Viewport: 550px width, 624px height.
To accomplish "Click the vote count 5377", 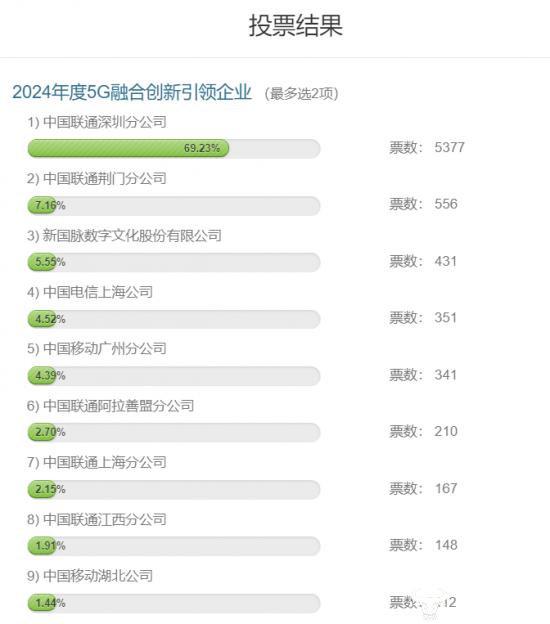I will (x=449, y=148).
